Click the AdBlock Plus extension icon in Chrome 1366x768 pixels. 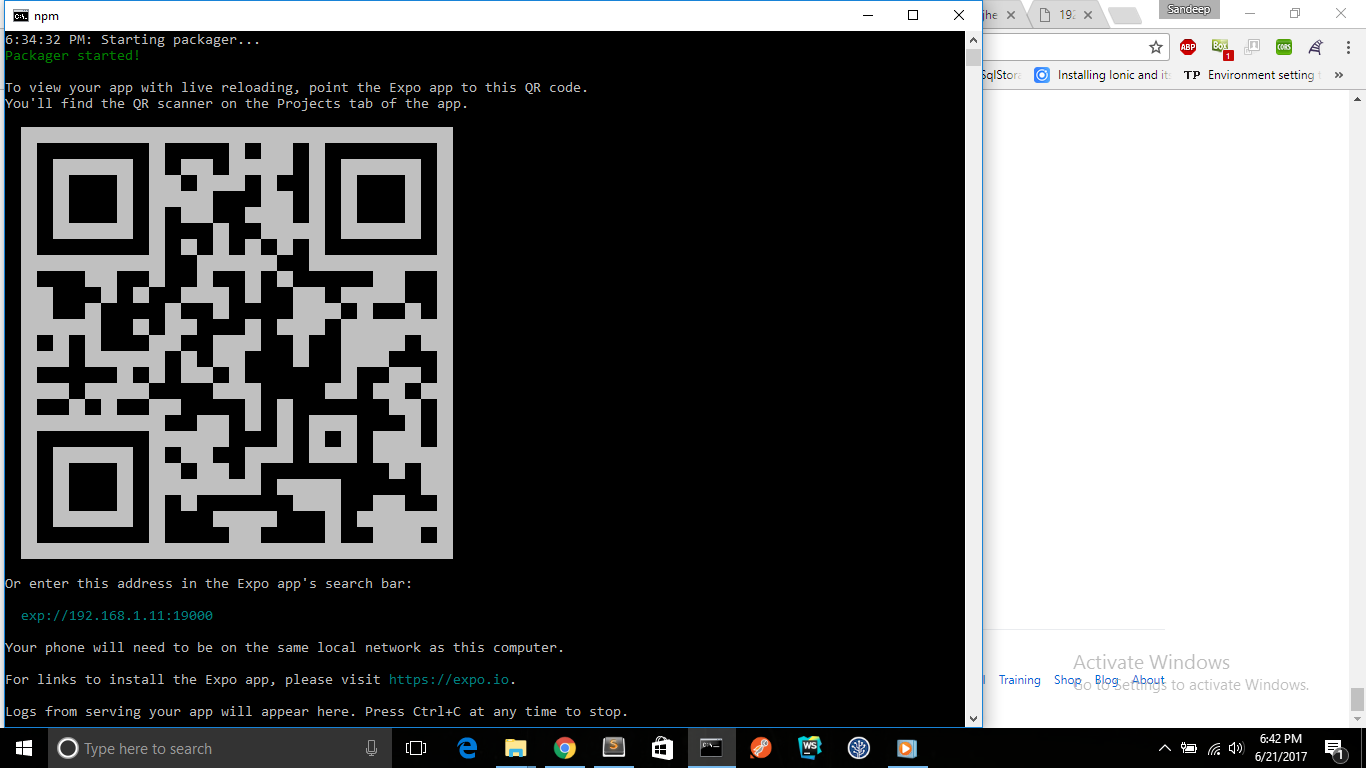(x=1187, y=47)
